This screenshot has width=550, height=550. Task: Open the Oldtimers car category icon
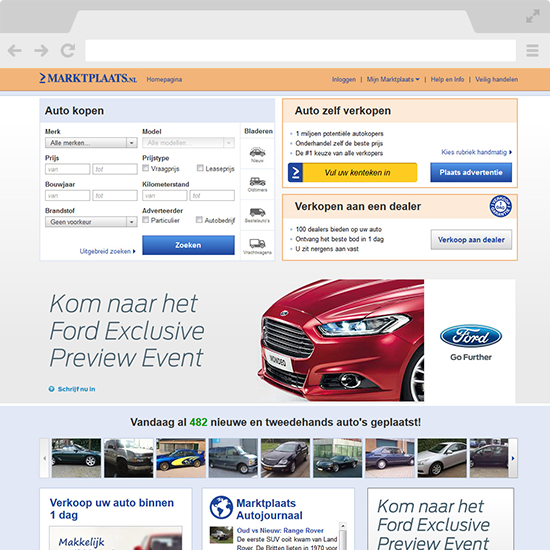pos(257,185)
